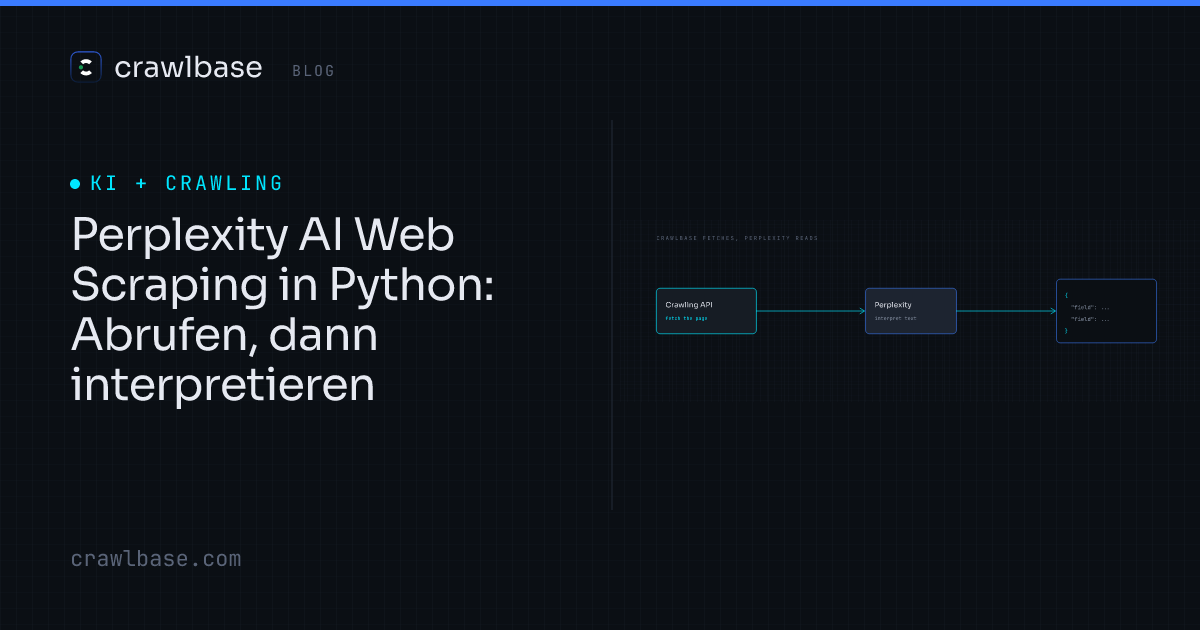Click the arrowhead pointing to the Perplexity box
Image resolution: width=1200 pixels, height=630 pixels.
point(861,311)
